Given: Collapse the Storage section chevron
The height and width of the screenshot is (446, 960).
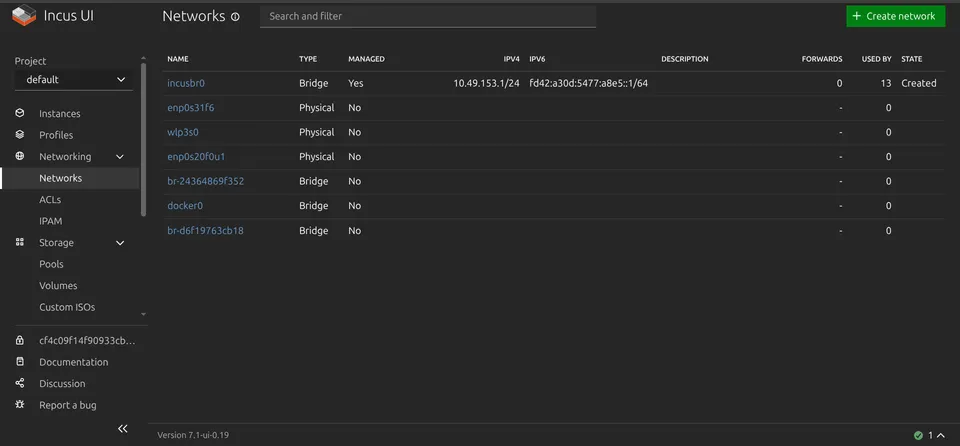Looking at the screenshot, I should (x=120, y=243).
